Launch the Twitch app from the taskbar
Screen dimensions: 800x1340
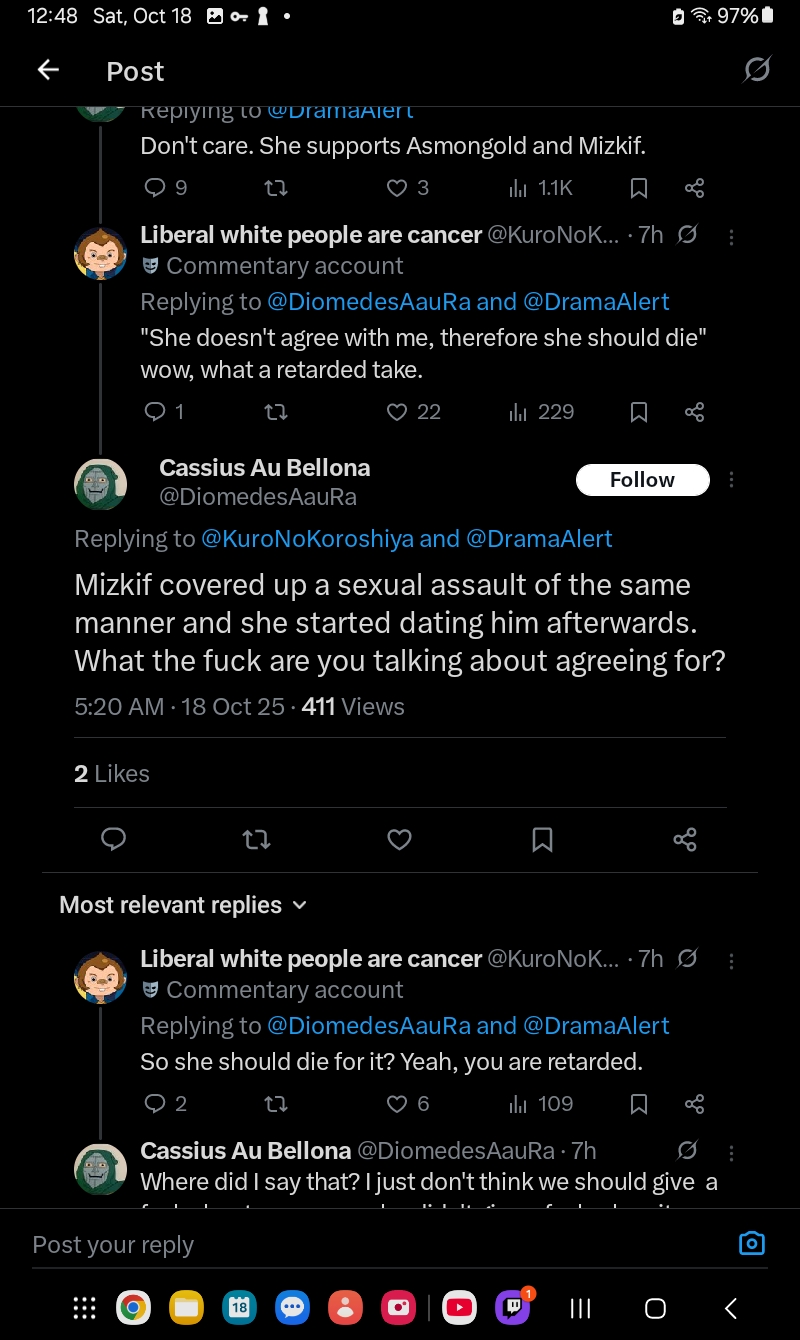click(513, 1307)
